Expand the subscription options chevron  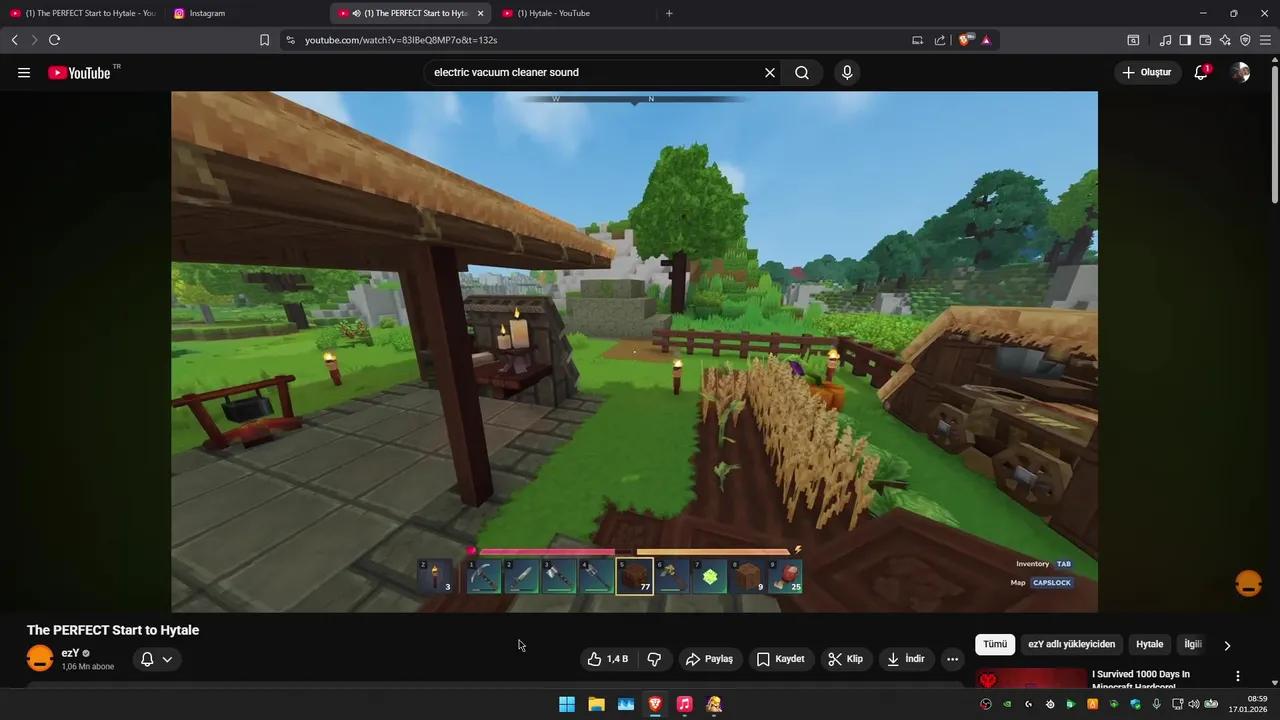[167, 659]
